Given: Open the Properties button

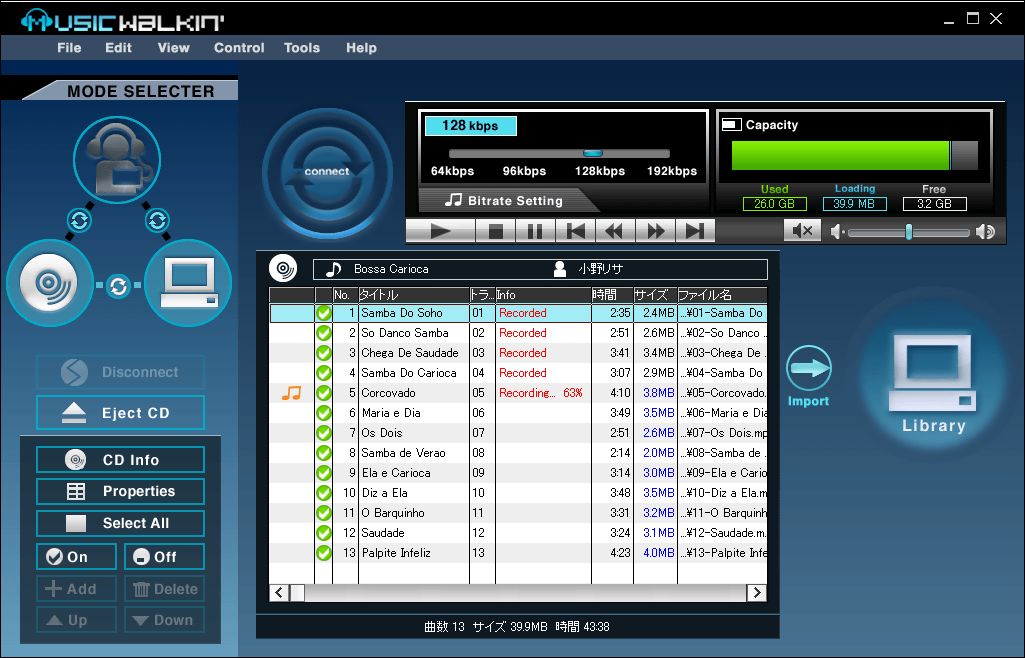Looking at the screenshot, I should tap(120, 491).
